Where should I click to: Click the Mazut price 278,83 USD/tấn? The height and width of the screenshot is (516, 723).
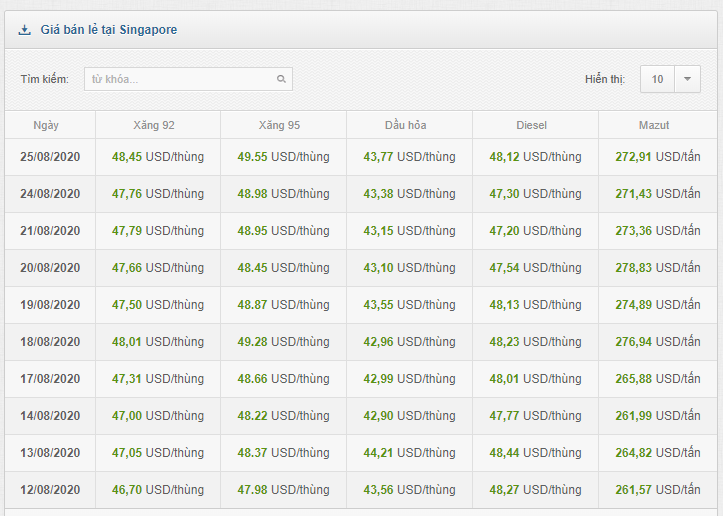pos(658,268)
